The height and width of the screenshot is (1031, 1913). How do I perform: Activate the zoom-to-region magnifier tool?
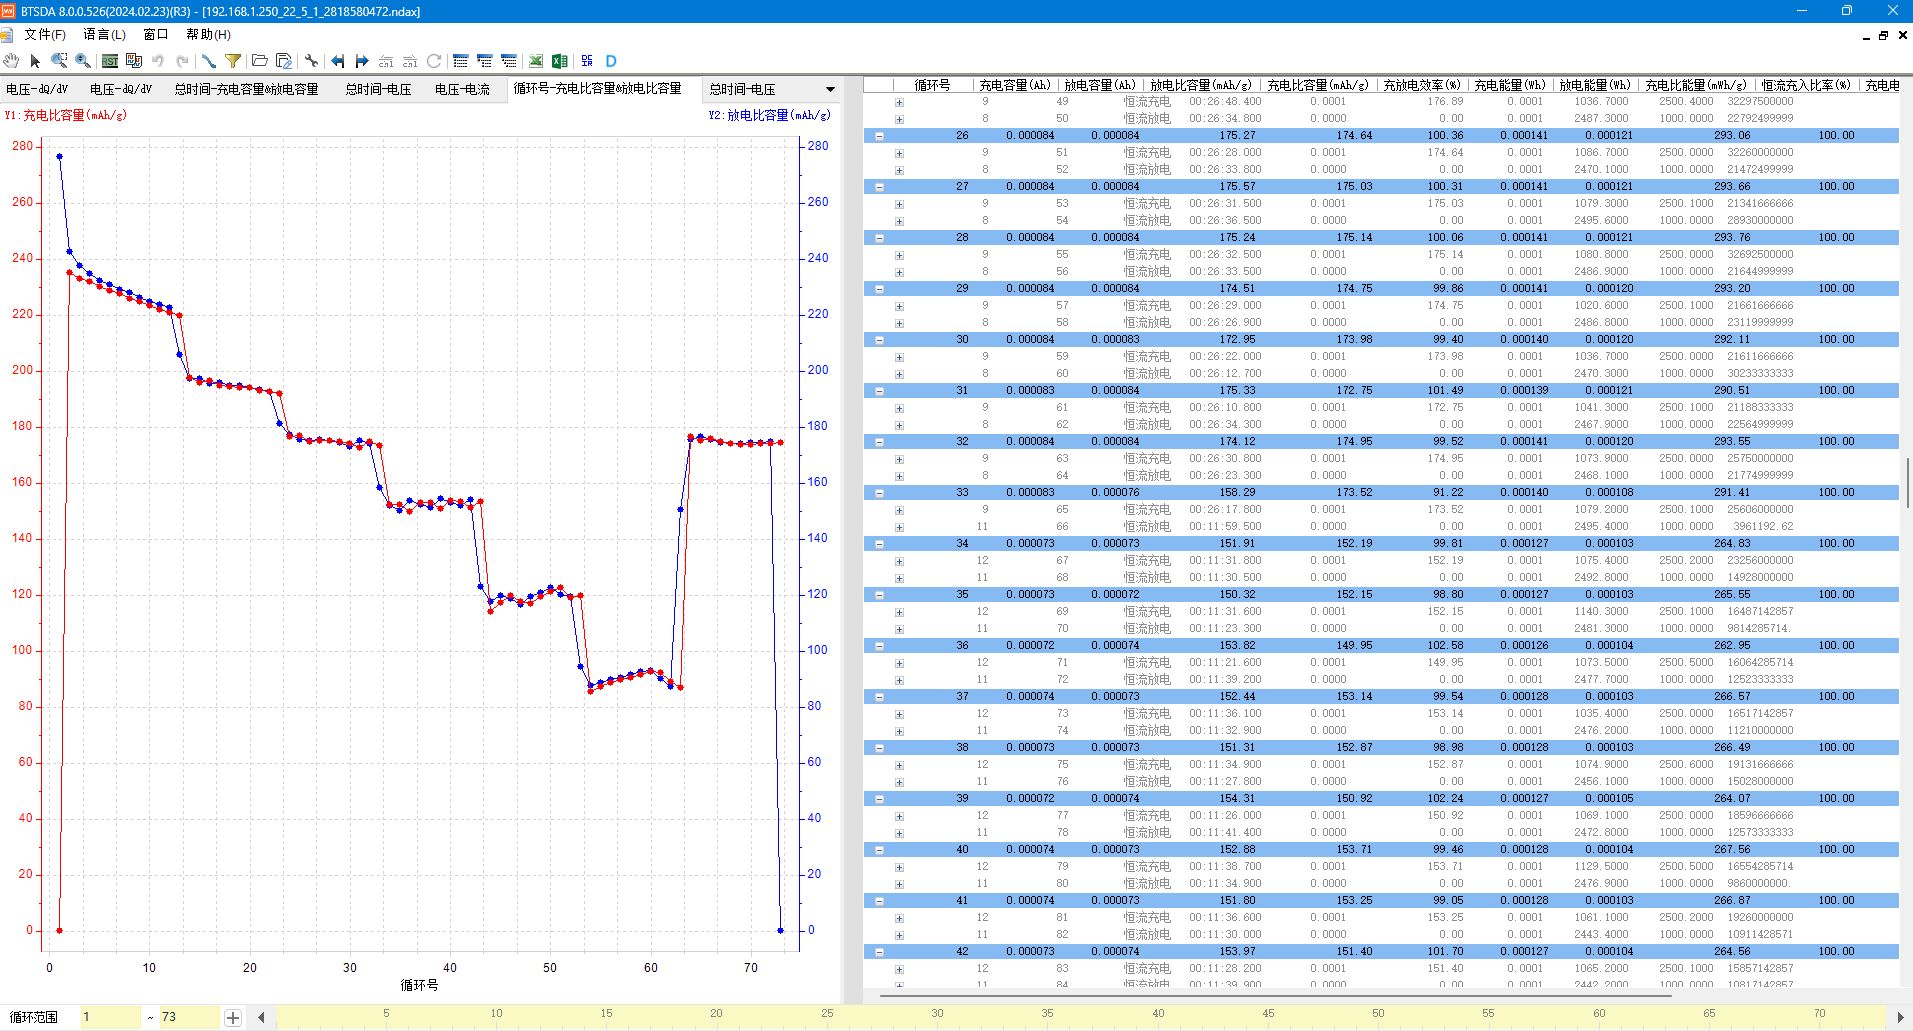[59, 61]
